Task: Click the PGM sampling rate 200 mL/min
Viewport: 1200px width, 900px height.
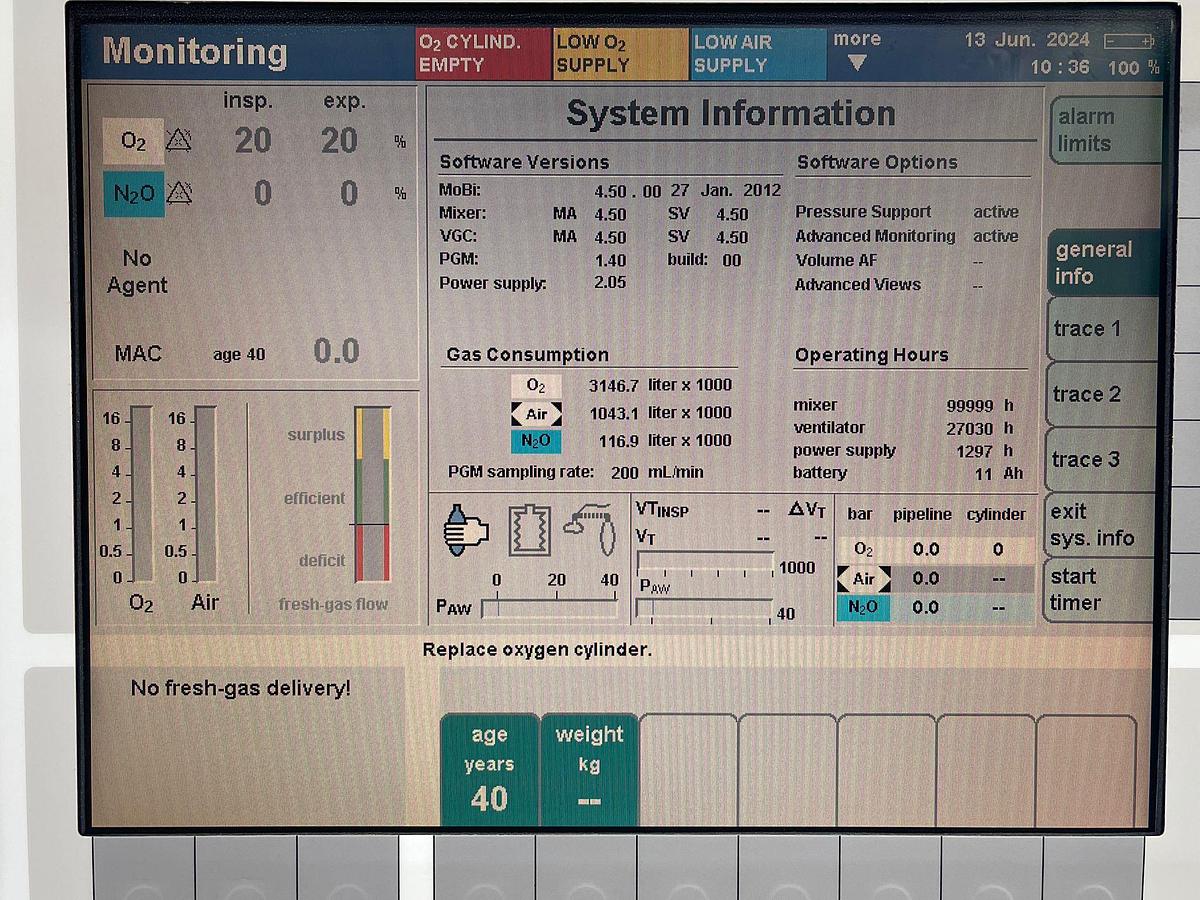Action: [x=576, y=472]
